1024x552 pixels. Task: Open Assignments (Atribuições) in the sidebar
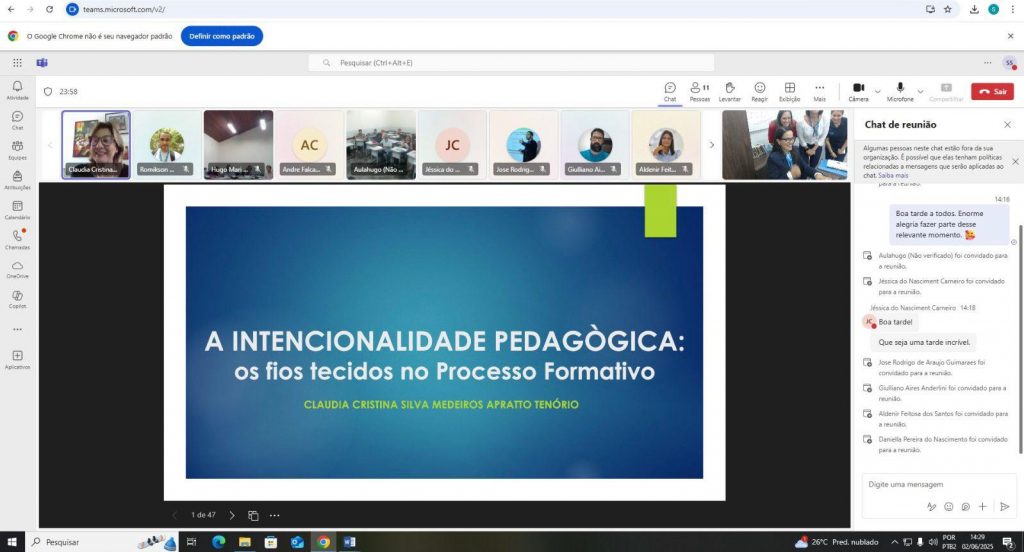(18, 180)
